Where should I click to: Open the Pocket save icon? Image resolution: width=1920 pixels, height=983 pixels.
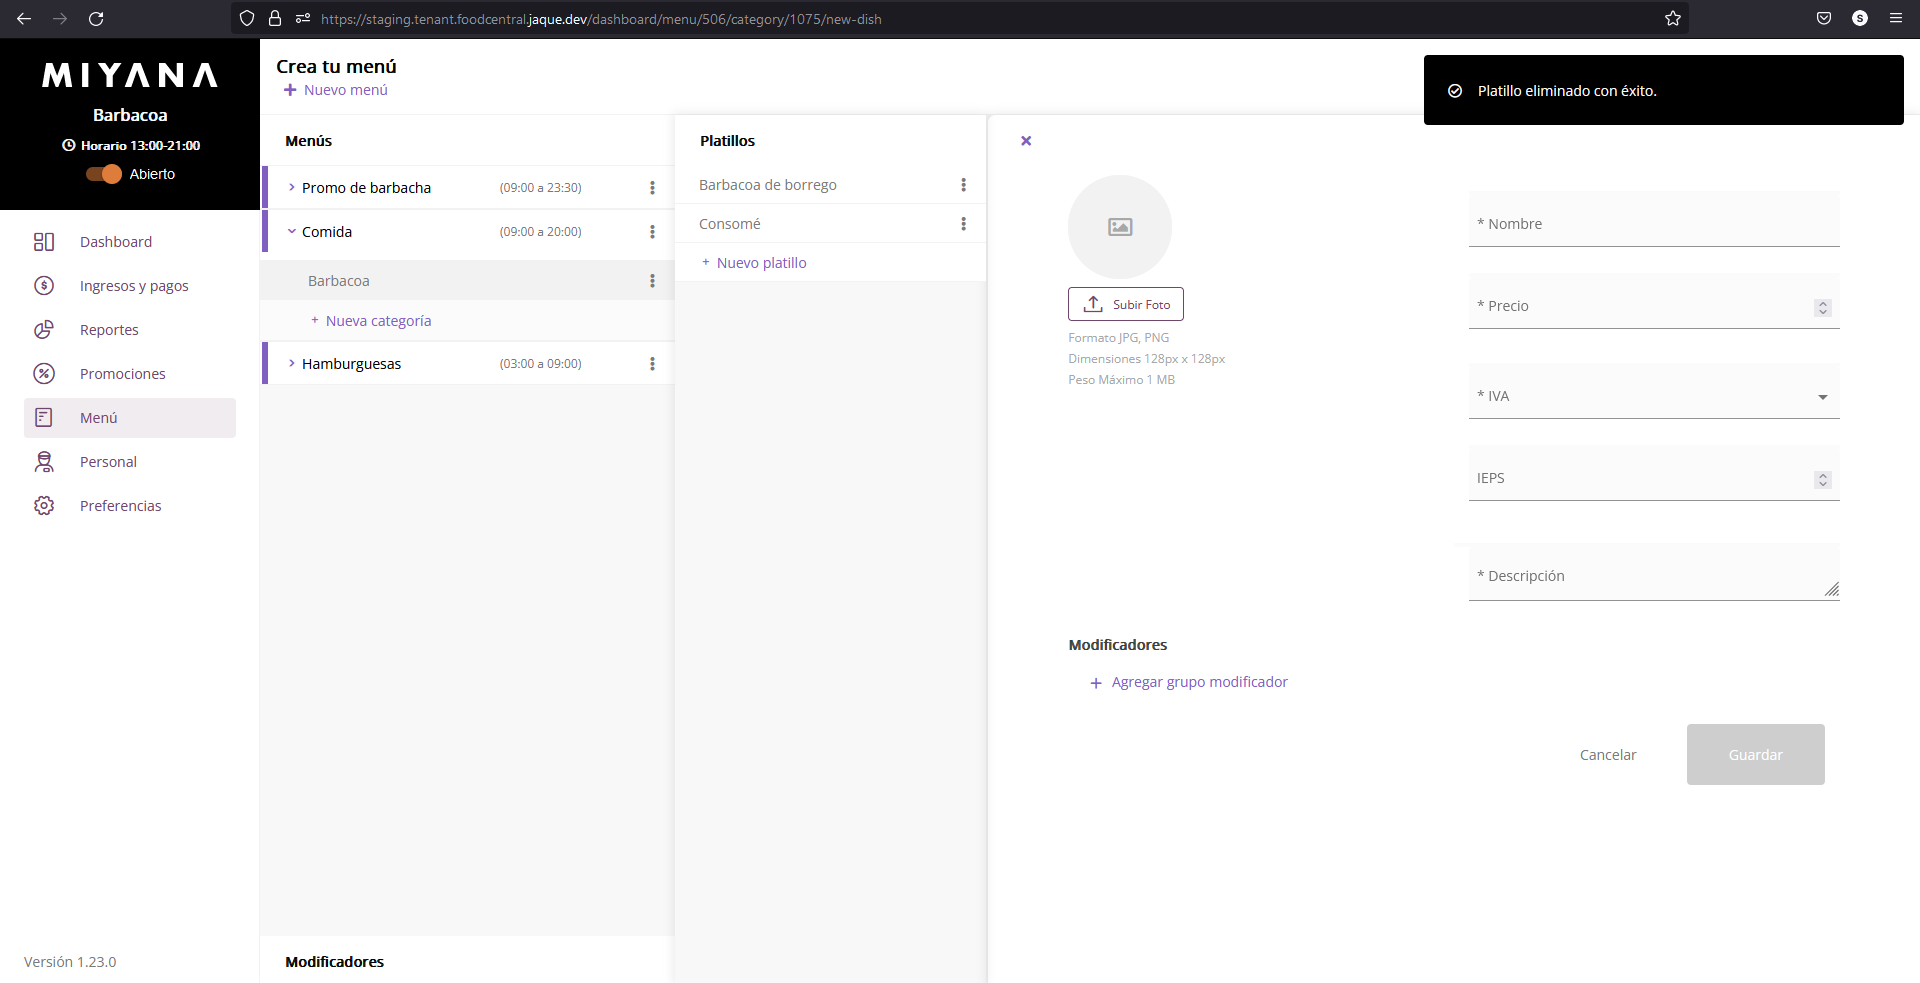pyautogui.click(x=1824, y=18)
